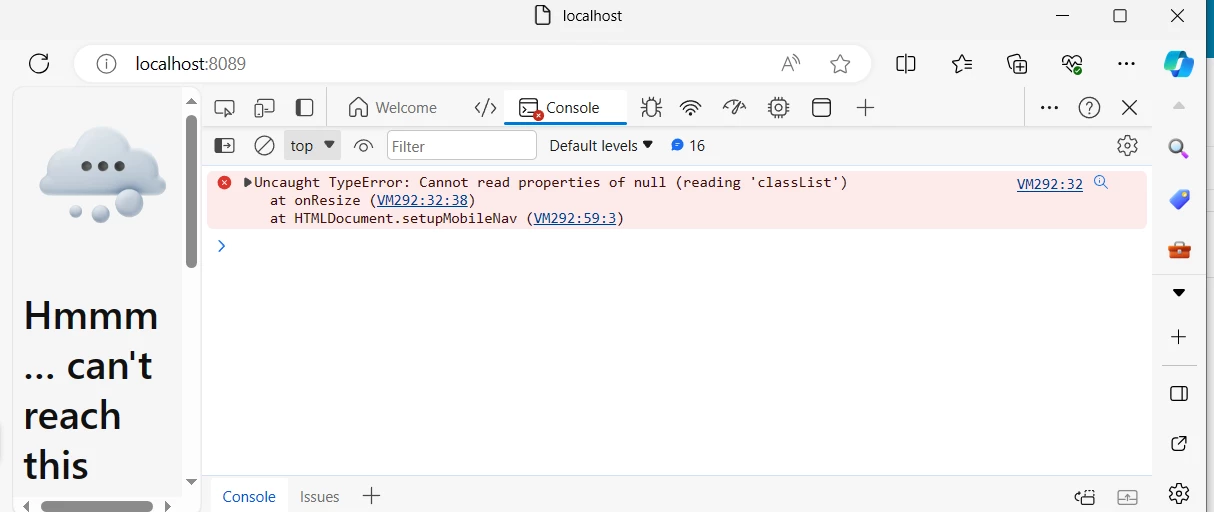Screen dimensions: 1214x512
Task: Open the Default levels dropdown
Action: (x=601, y=146)
